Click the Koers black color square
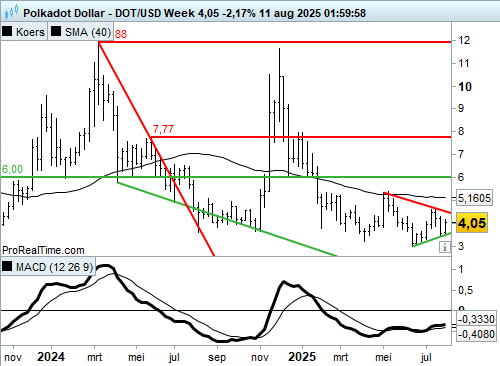This screenshot has width=500, height=366. point(7,32)
